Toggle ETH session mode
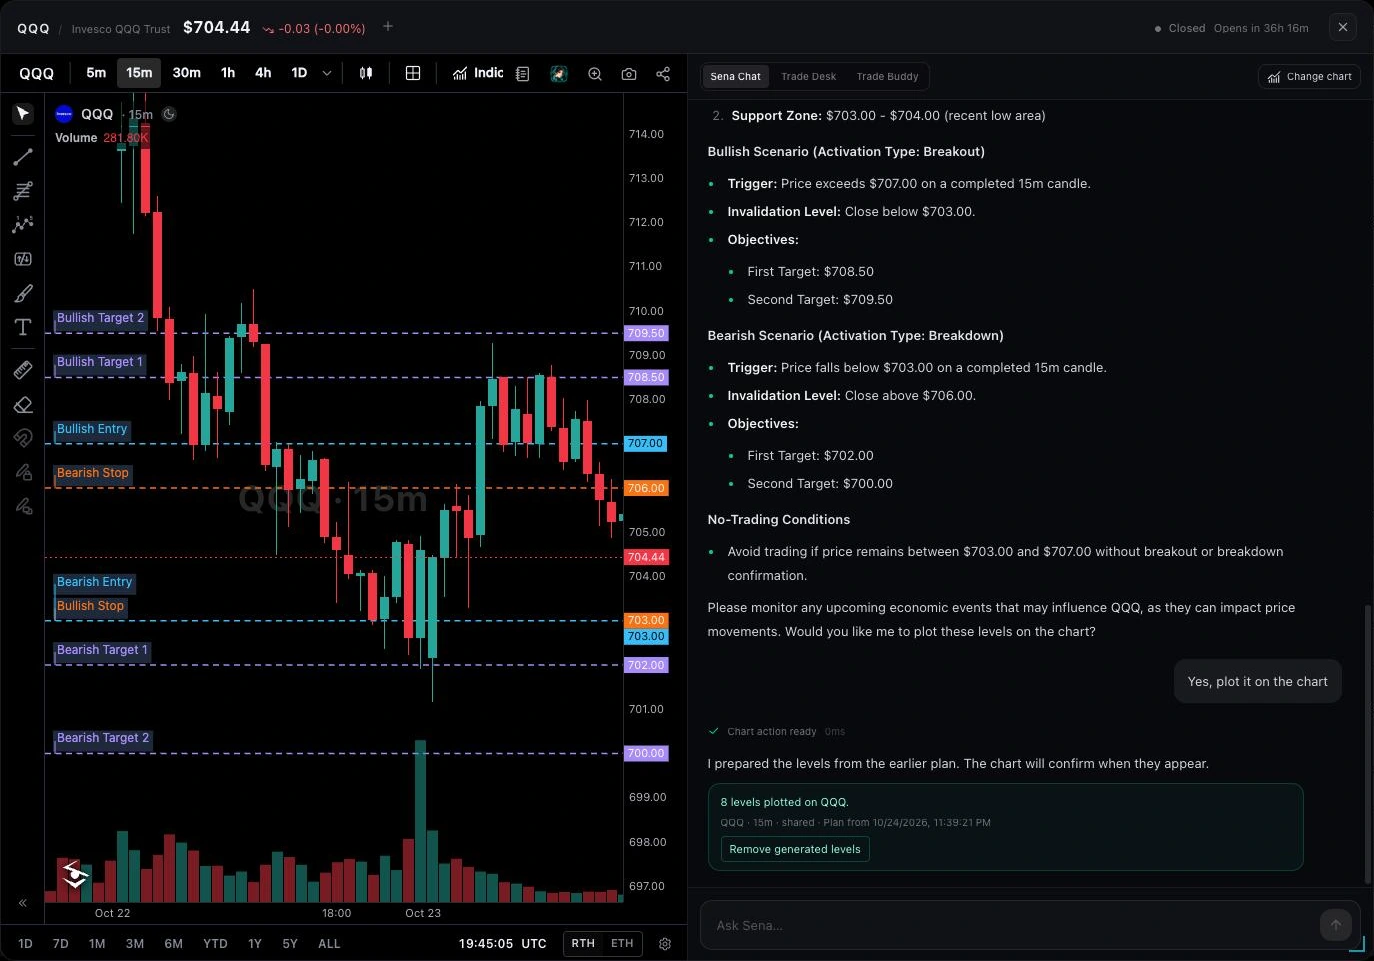Screen dimensions: 1374x961 tap(622, 943)
